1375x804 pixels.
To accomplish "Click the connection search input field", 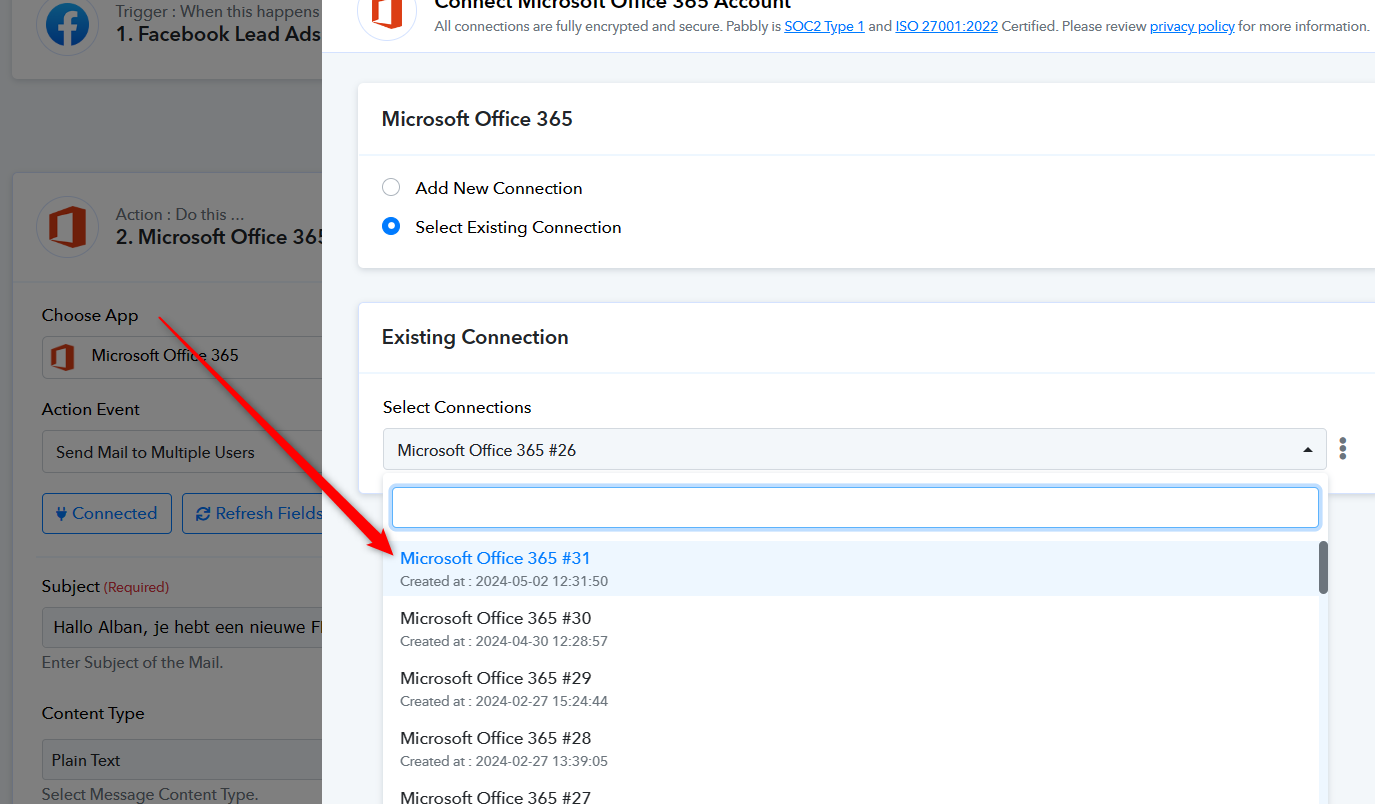I will pos(855,508).
